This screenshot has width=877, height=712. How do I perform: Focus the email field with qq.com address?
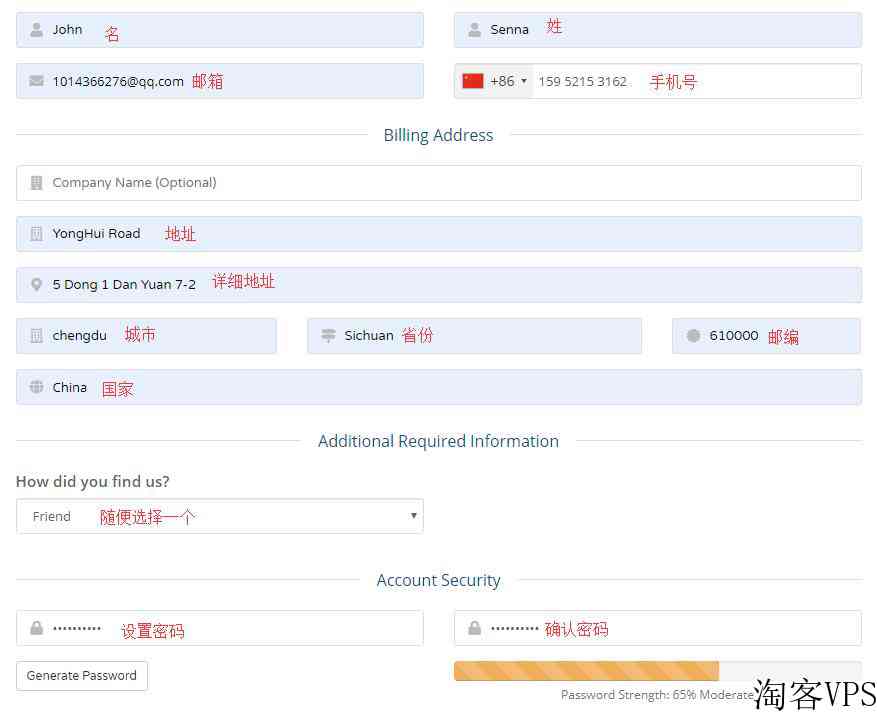coord(220,81)
